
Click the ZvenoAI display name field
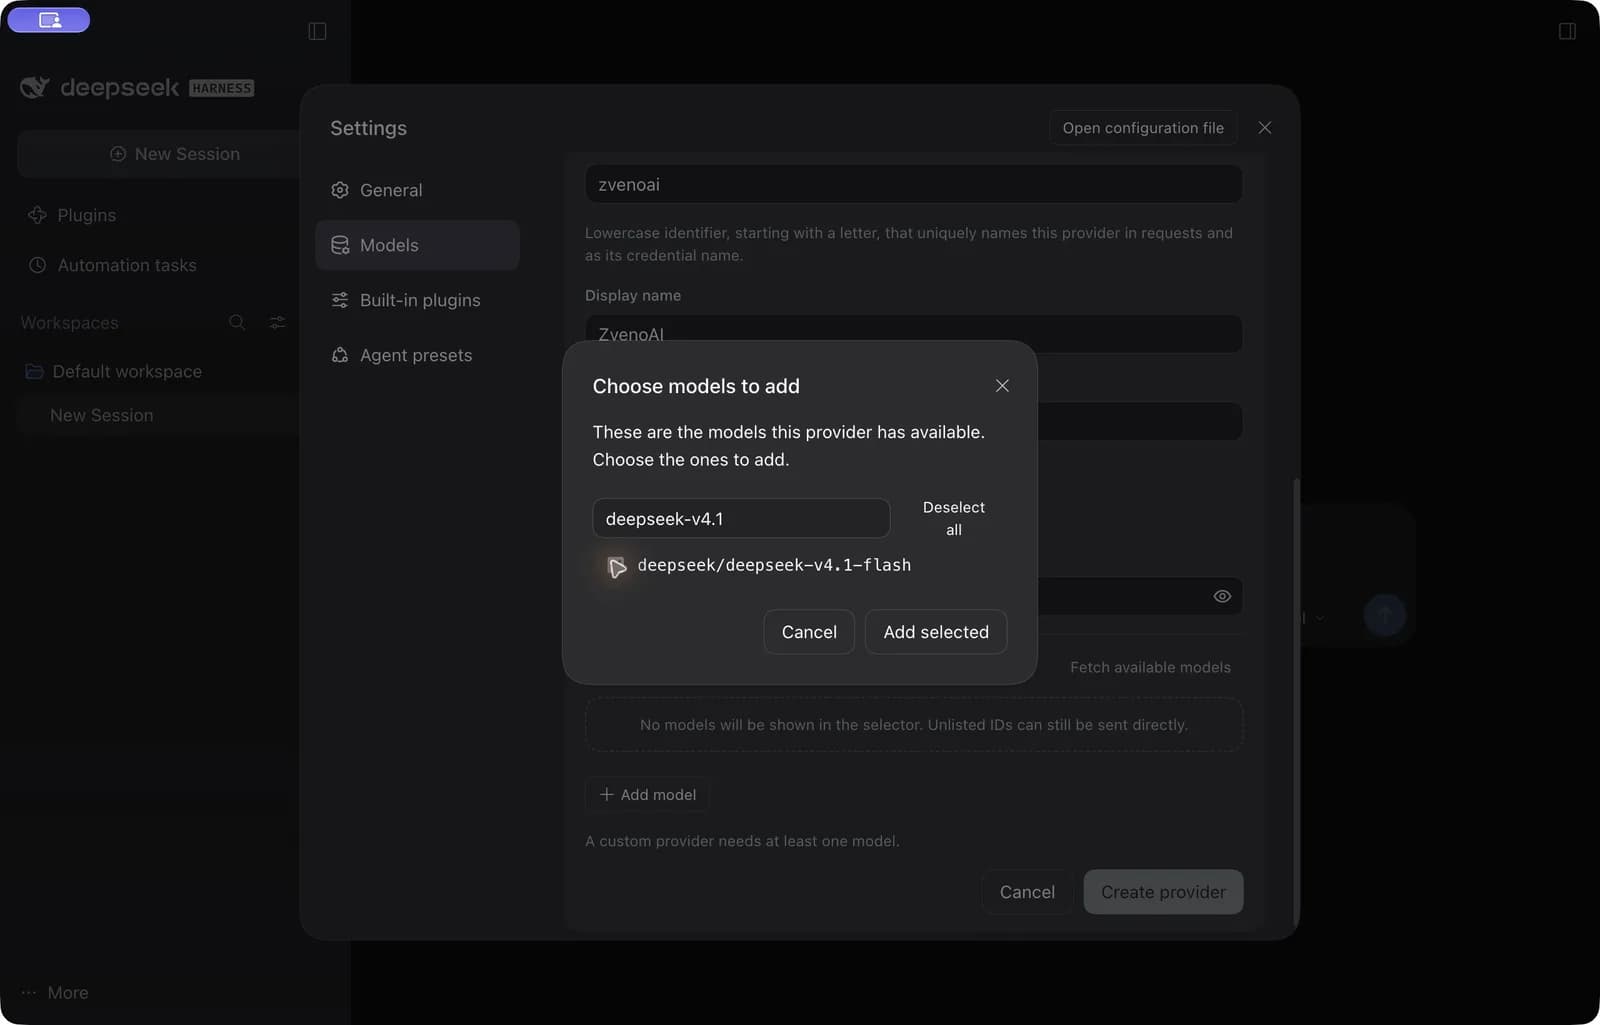click(x=914, y=334)
